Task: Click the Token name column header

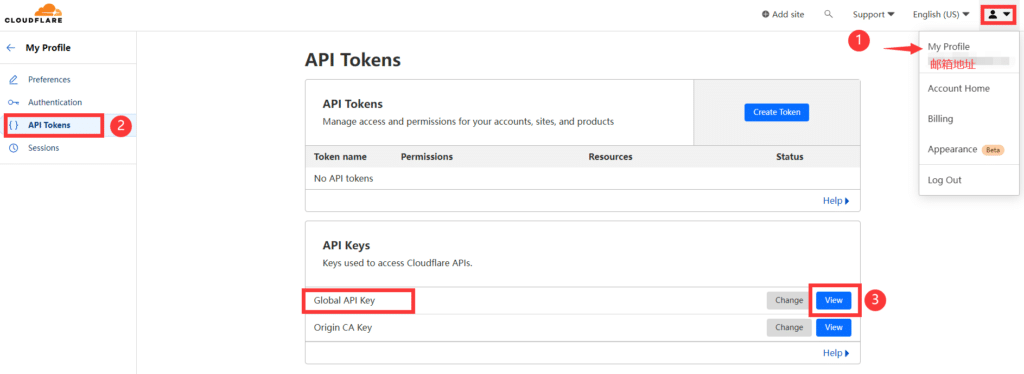Action: [x=340, y=157]
